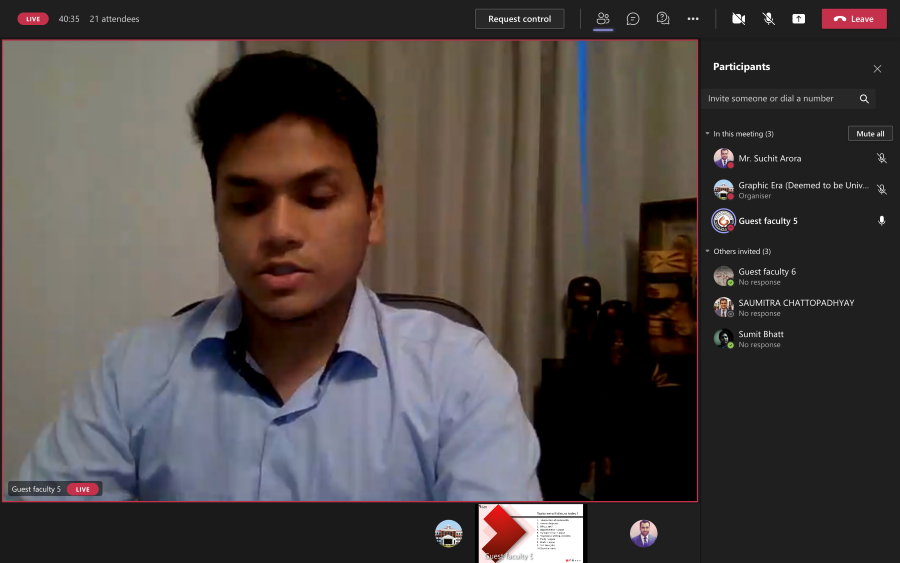Open the meeting chat icon
The image size is (900, 563).
633,19
